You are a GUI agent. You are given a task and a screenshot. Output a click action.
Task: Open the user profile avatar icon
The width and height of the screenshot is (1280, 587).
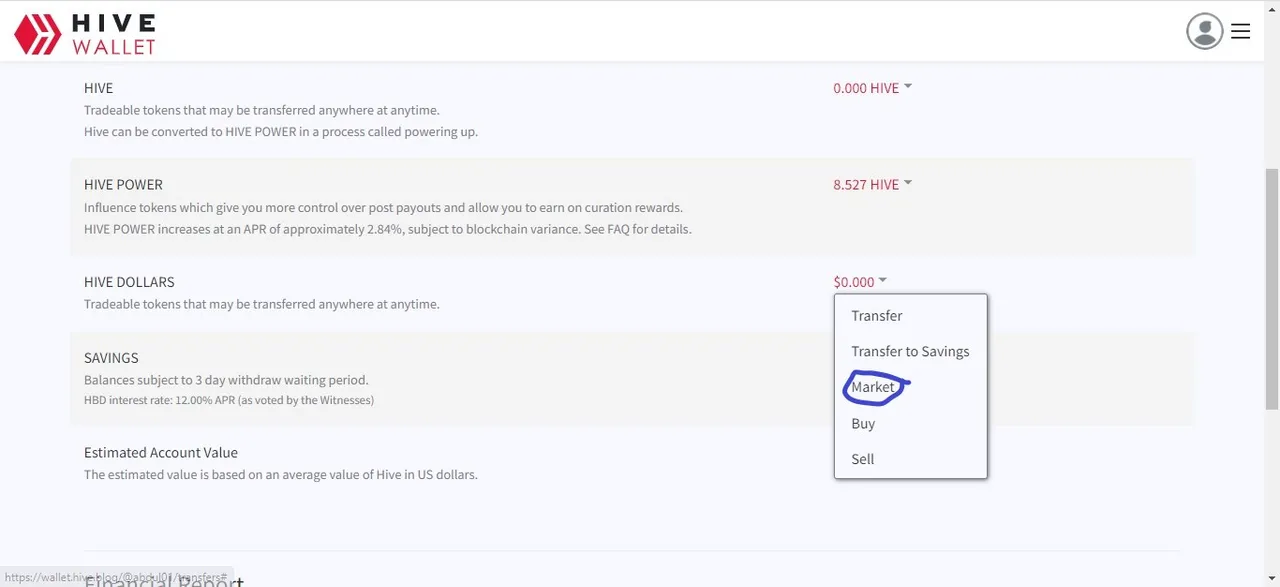1205,31
